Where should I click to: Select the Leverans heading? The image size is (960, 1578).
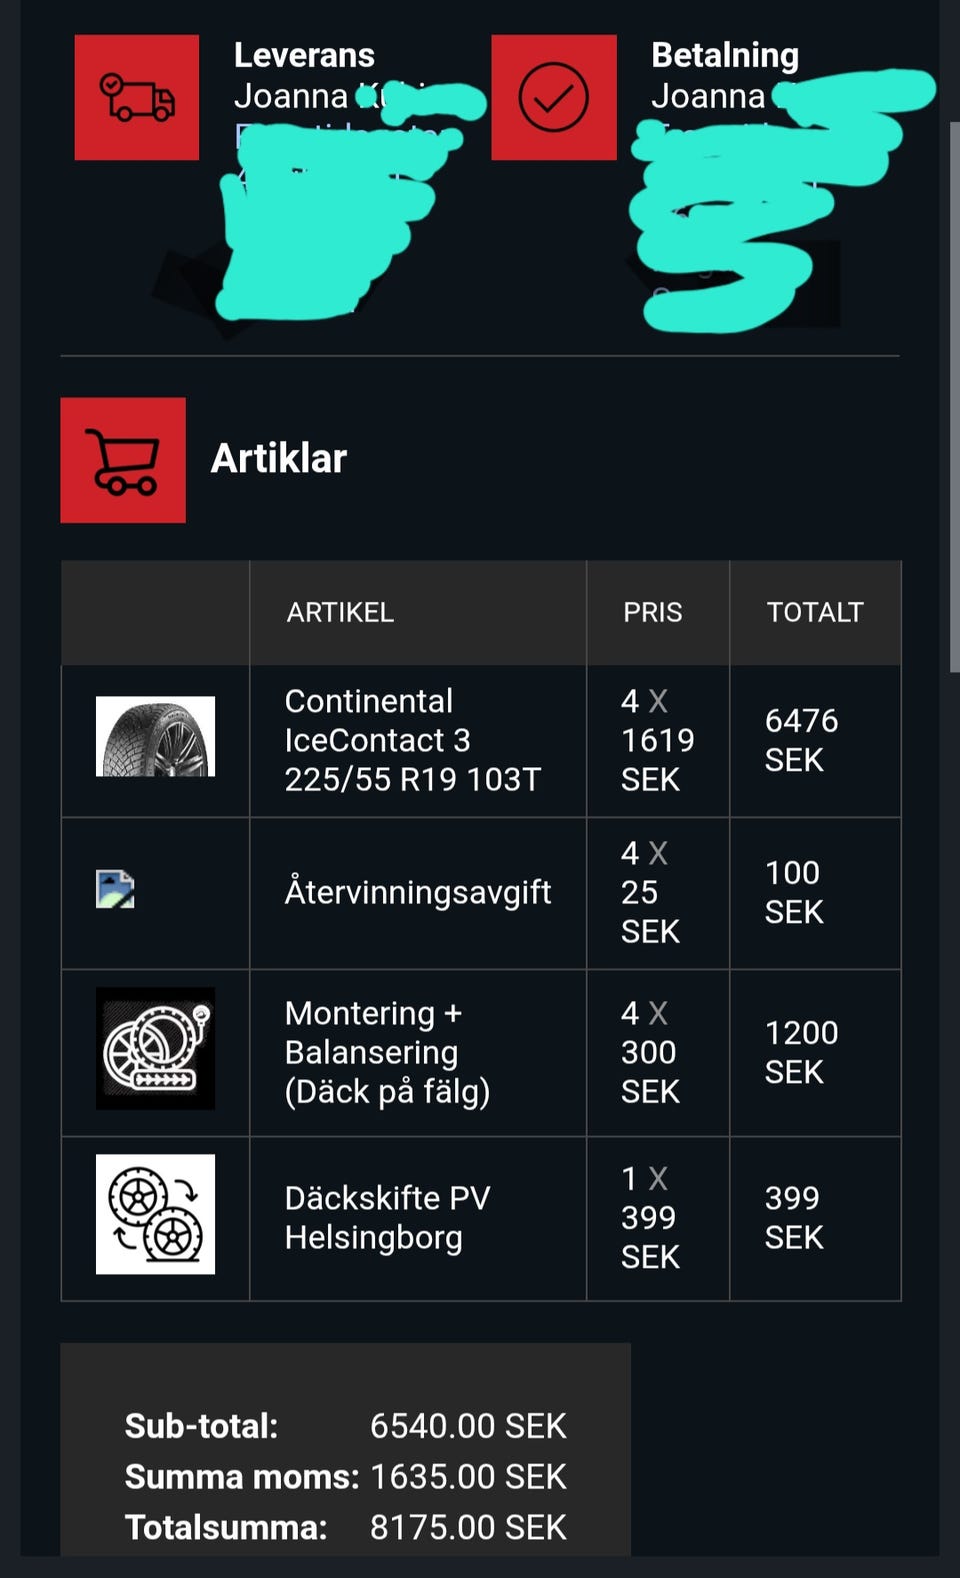[x=304, y=56]
